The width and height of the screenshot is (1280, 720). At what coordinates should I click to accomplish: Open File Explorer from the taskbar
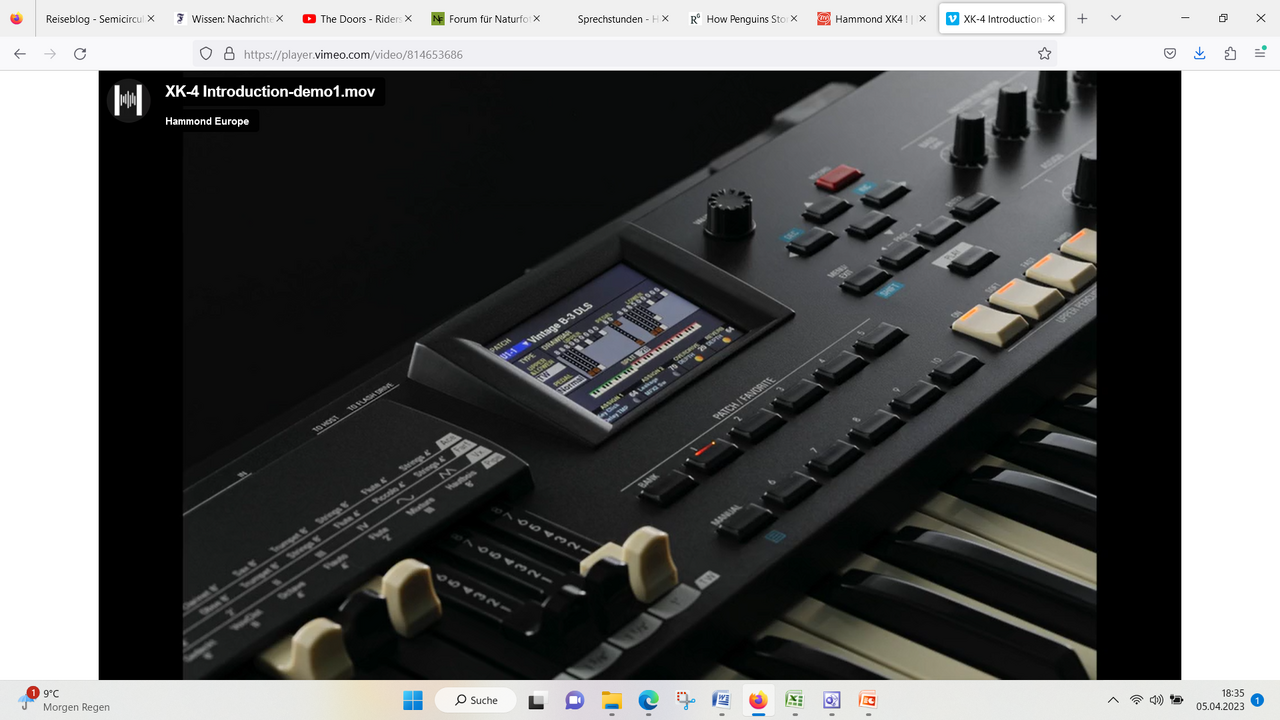tap(612, 700)
